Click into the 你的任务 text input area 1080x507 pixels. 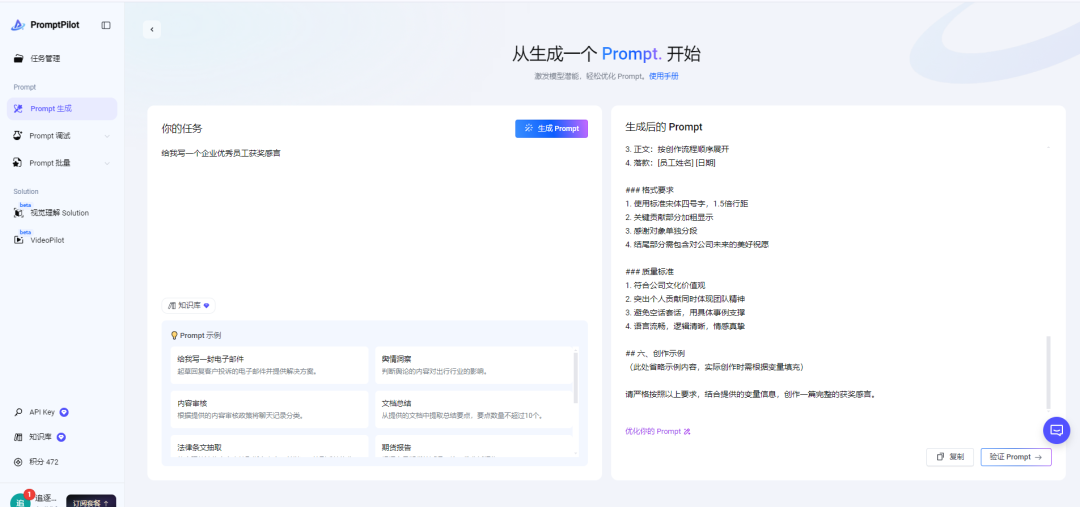pyautogui.click(x=375, y=219)
